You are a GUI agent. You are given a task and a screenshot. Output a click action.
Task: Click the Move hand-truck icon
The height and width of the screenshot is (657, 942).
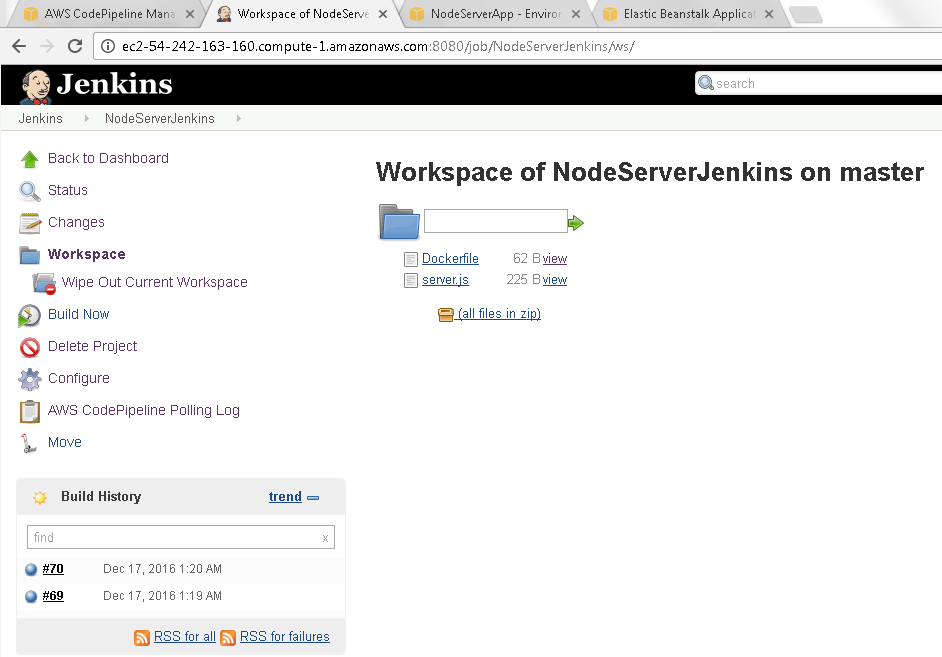coord(28,443)
